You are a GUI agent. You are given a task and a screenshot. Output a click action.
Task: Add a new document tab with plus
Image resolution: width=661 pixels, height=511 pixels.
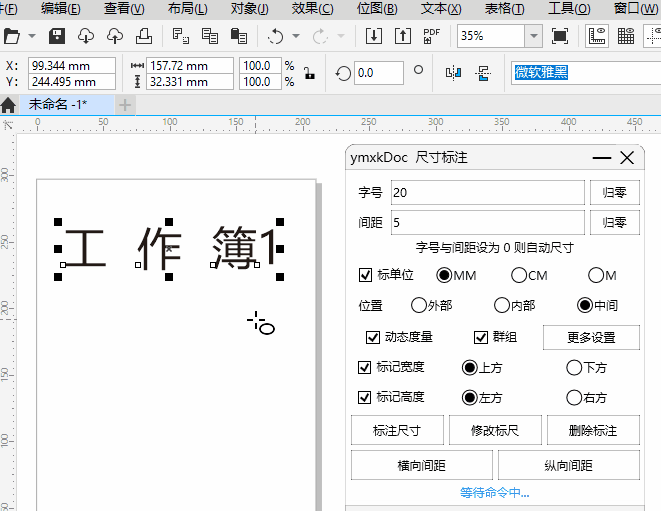click(x=125, y=105)
